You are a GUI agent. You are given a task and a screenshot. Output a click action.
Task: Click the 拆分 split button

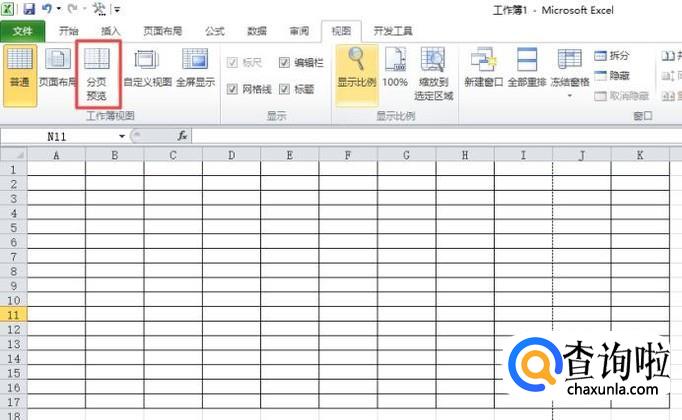pos(612,55)
